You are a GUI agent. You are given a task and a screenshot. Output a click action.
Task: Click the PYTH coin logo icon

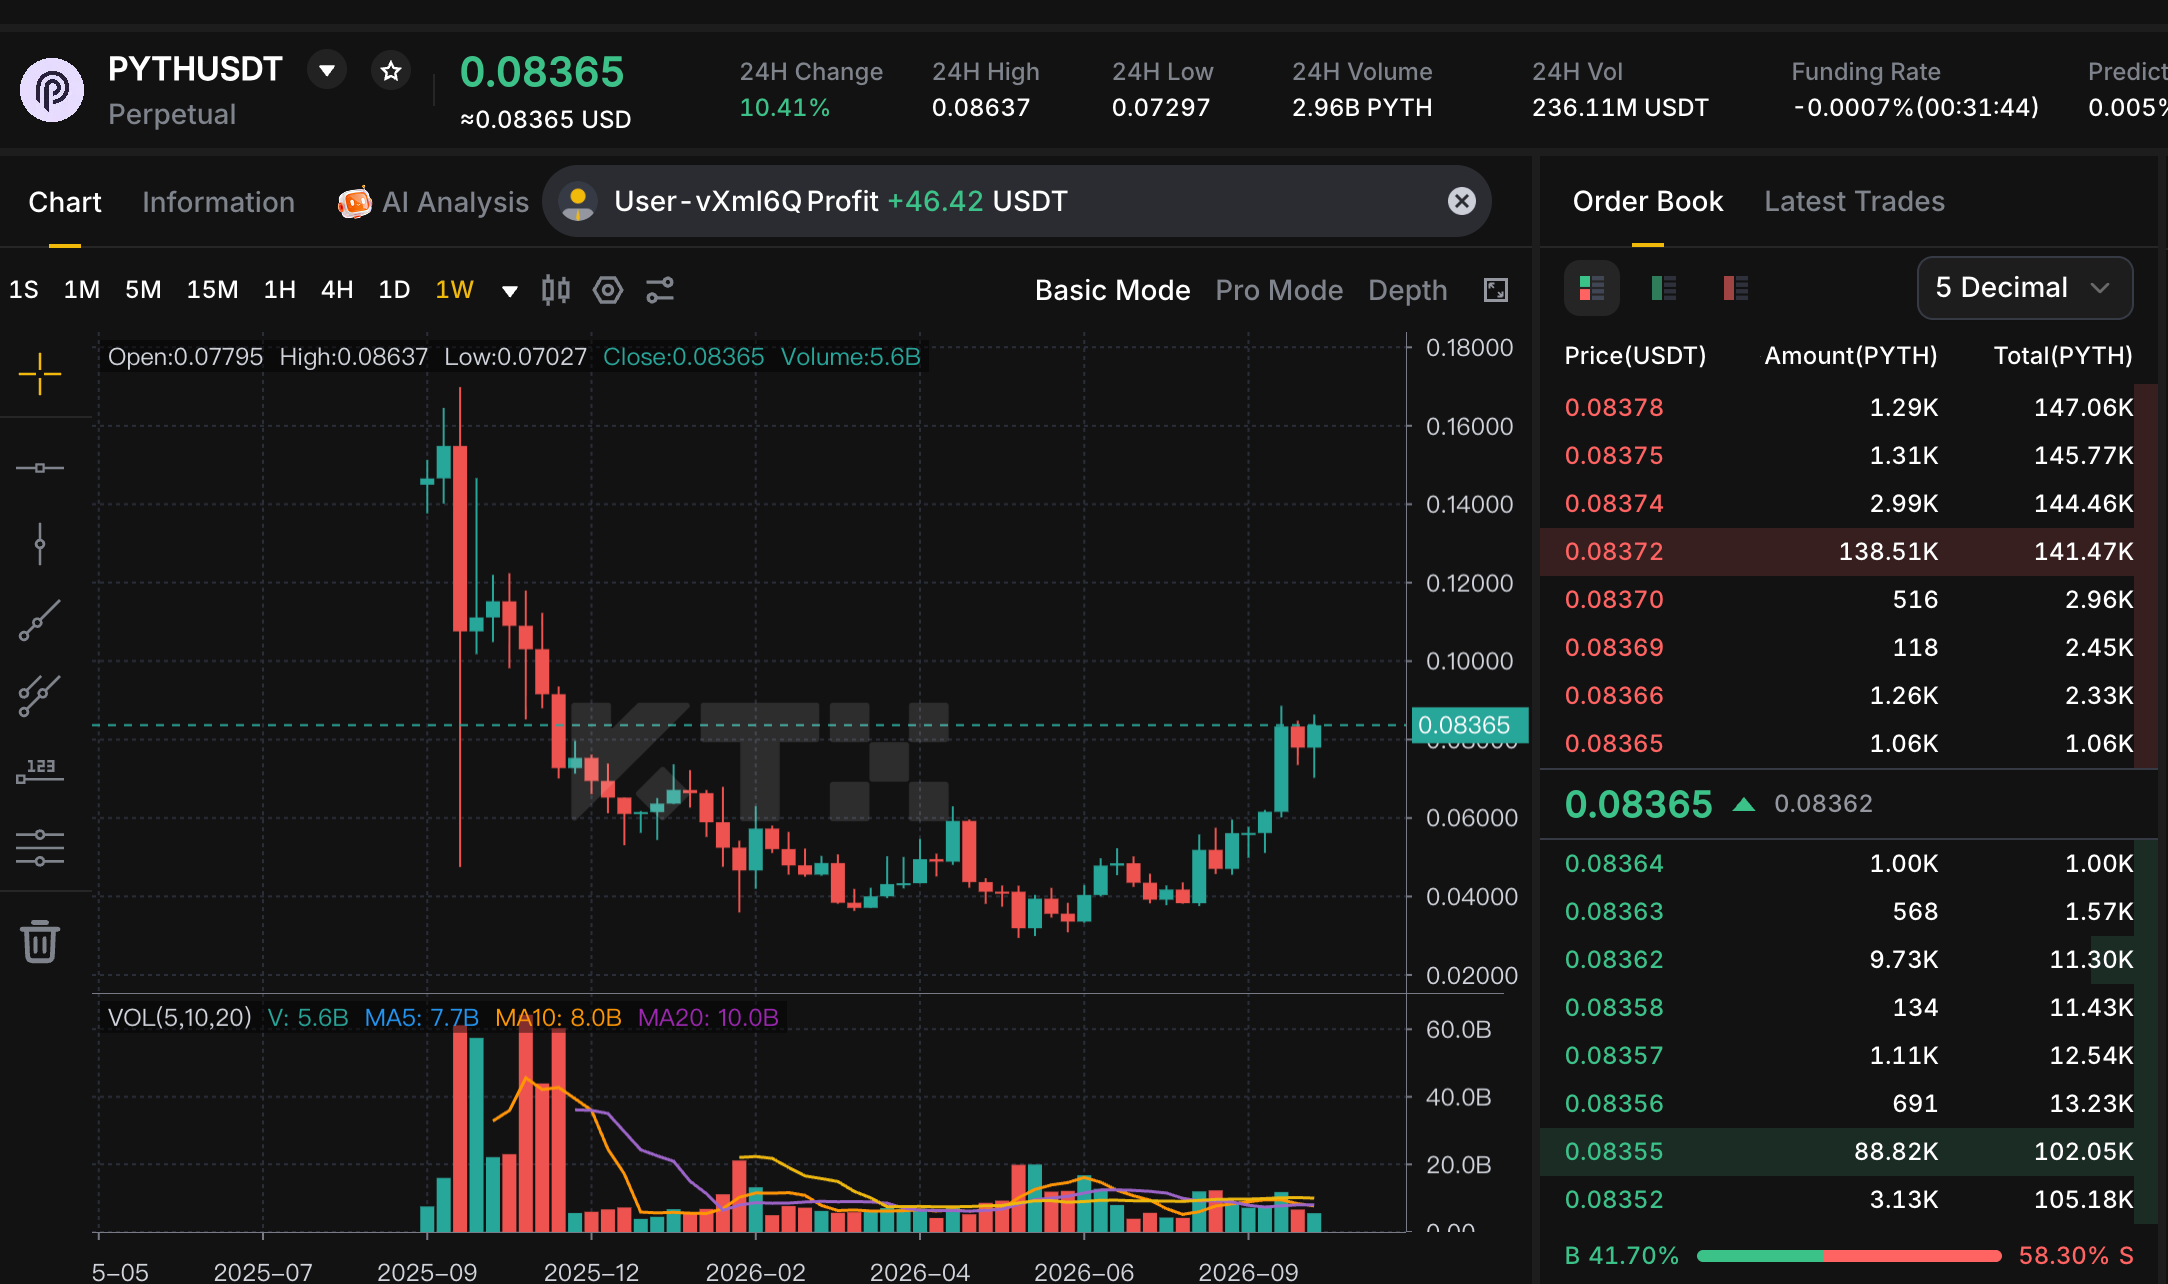52,90
